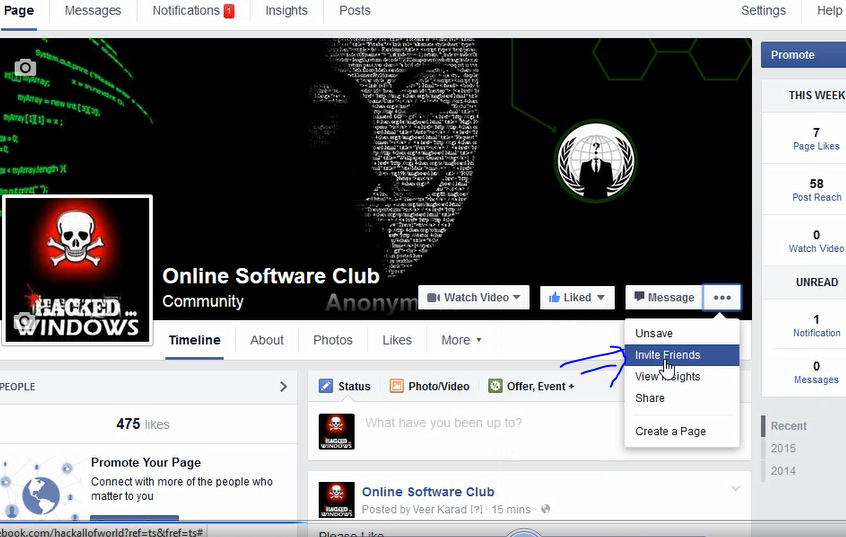
Task: Open the Notifications tab
Action: click(x=186, y=11)
